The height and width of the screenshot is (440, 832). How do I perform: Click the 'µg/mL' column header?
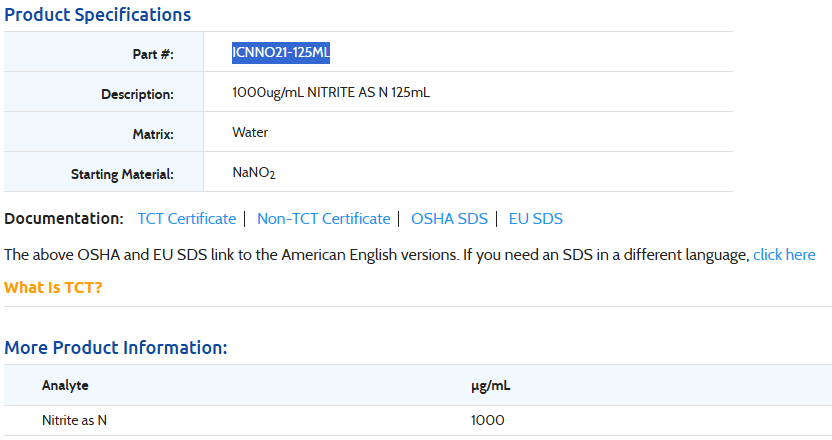tap(491, 385)
